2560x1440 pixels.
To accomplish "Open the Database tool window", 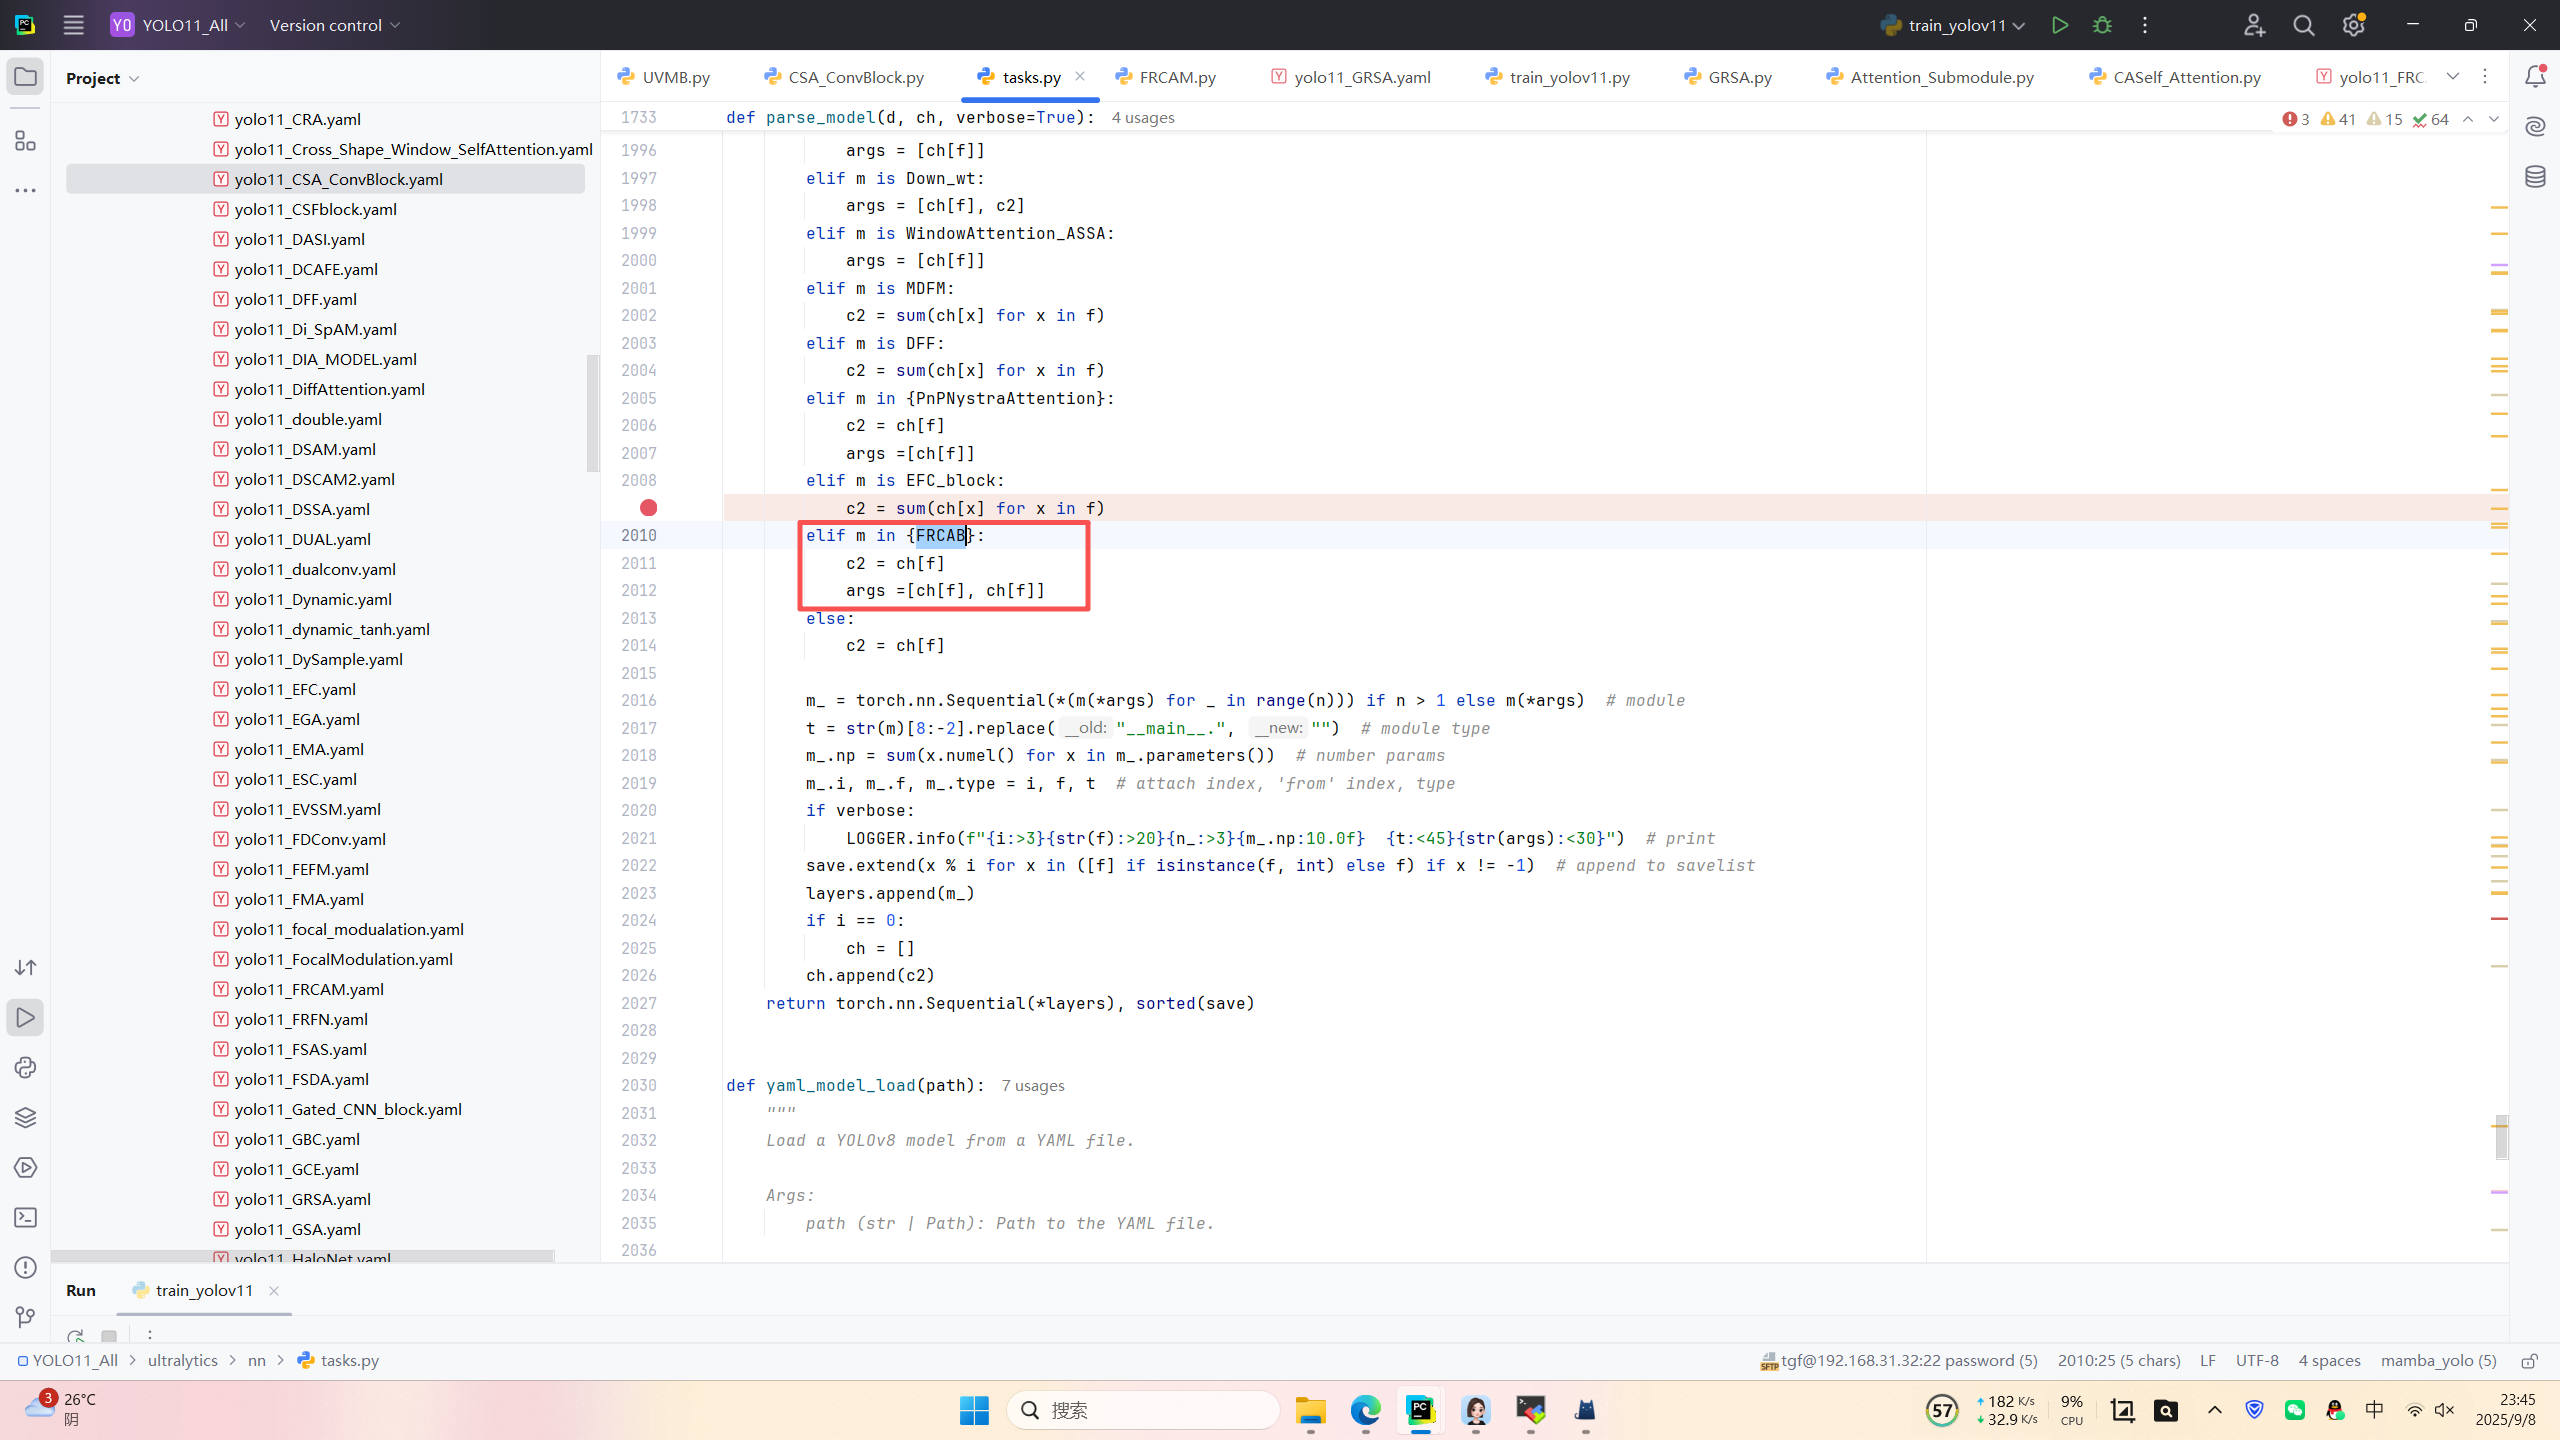I will [x=2535, y=177].
